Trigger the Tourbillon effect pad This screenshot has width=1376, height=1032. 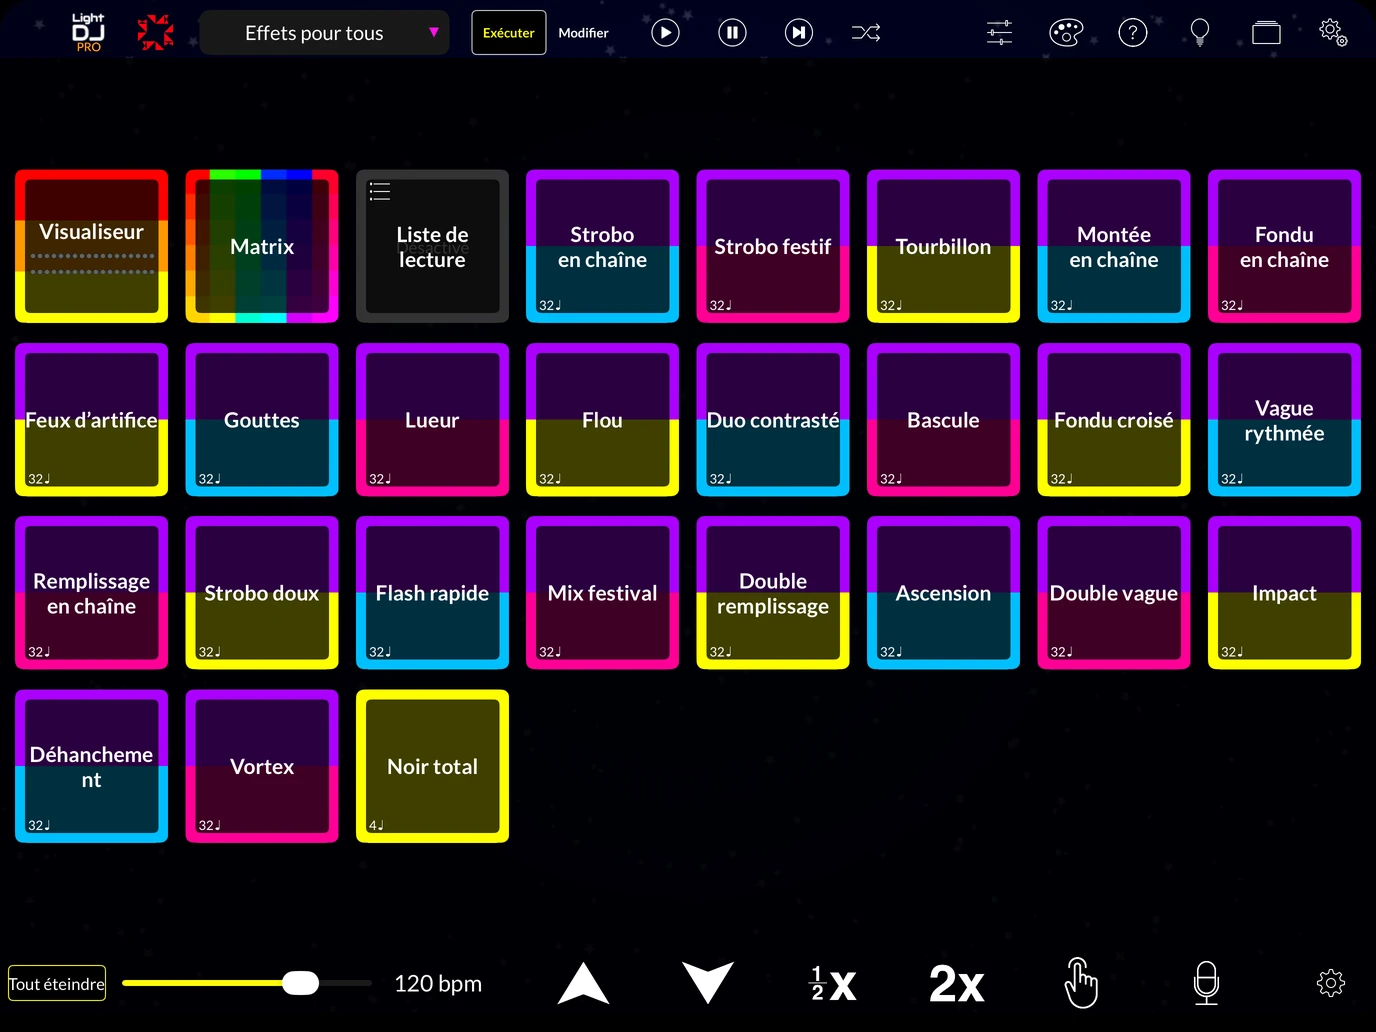[x=943, y=246]
